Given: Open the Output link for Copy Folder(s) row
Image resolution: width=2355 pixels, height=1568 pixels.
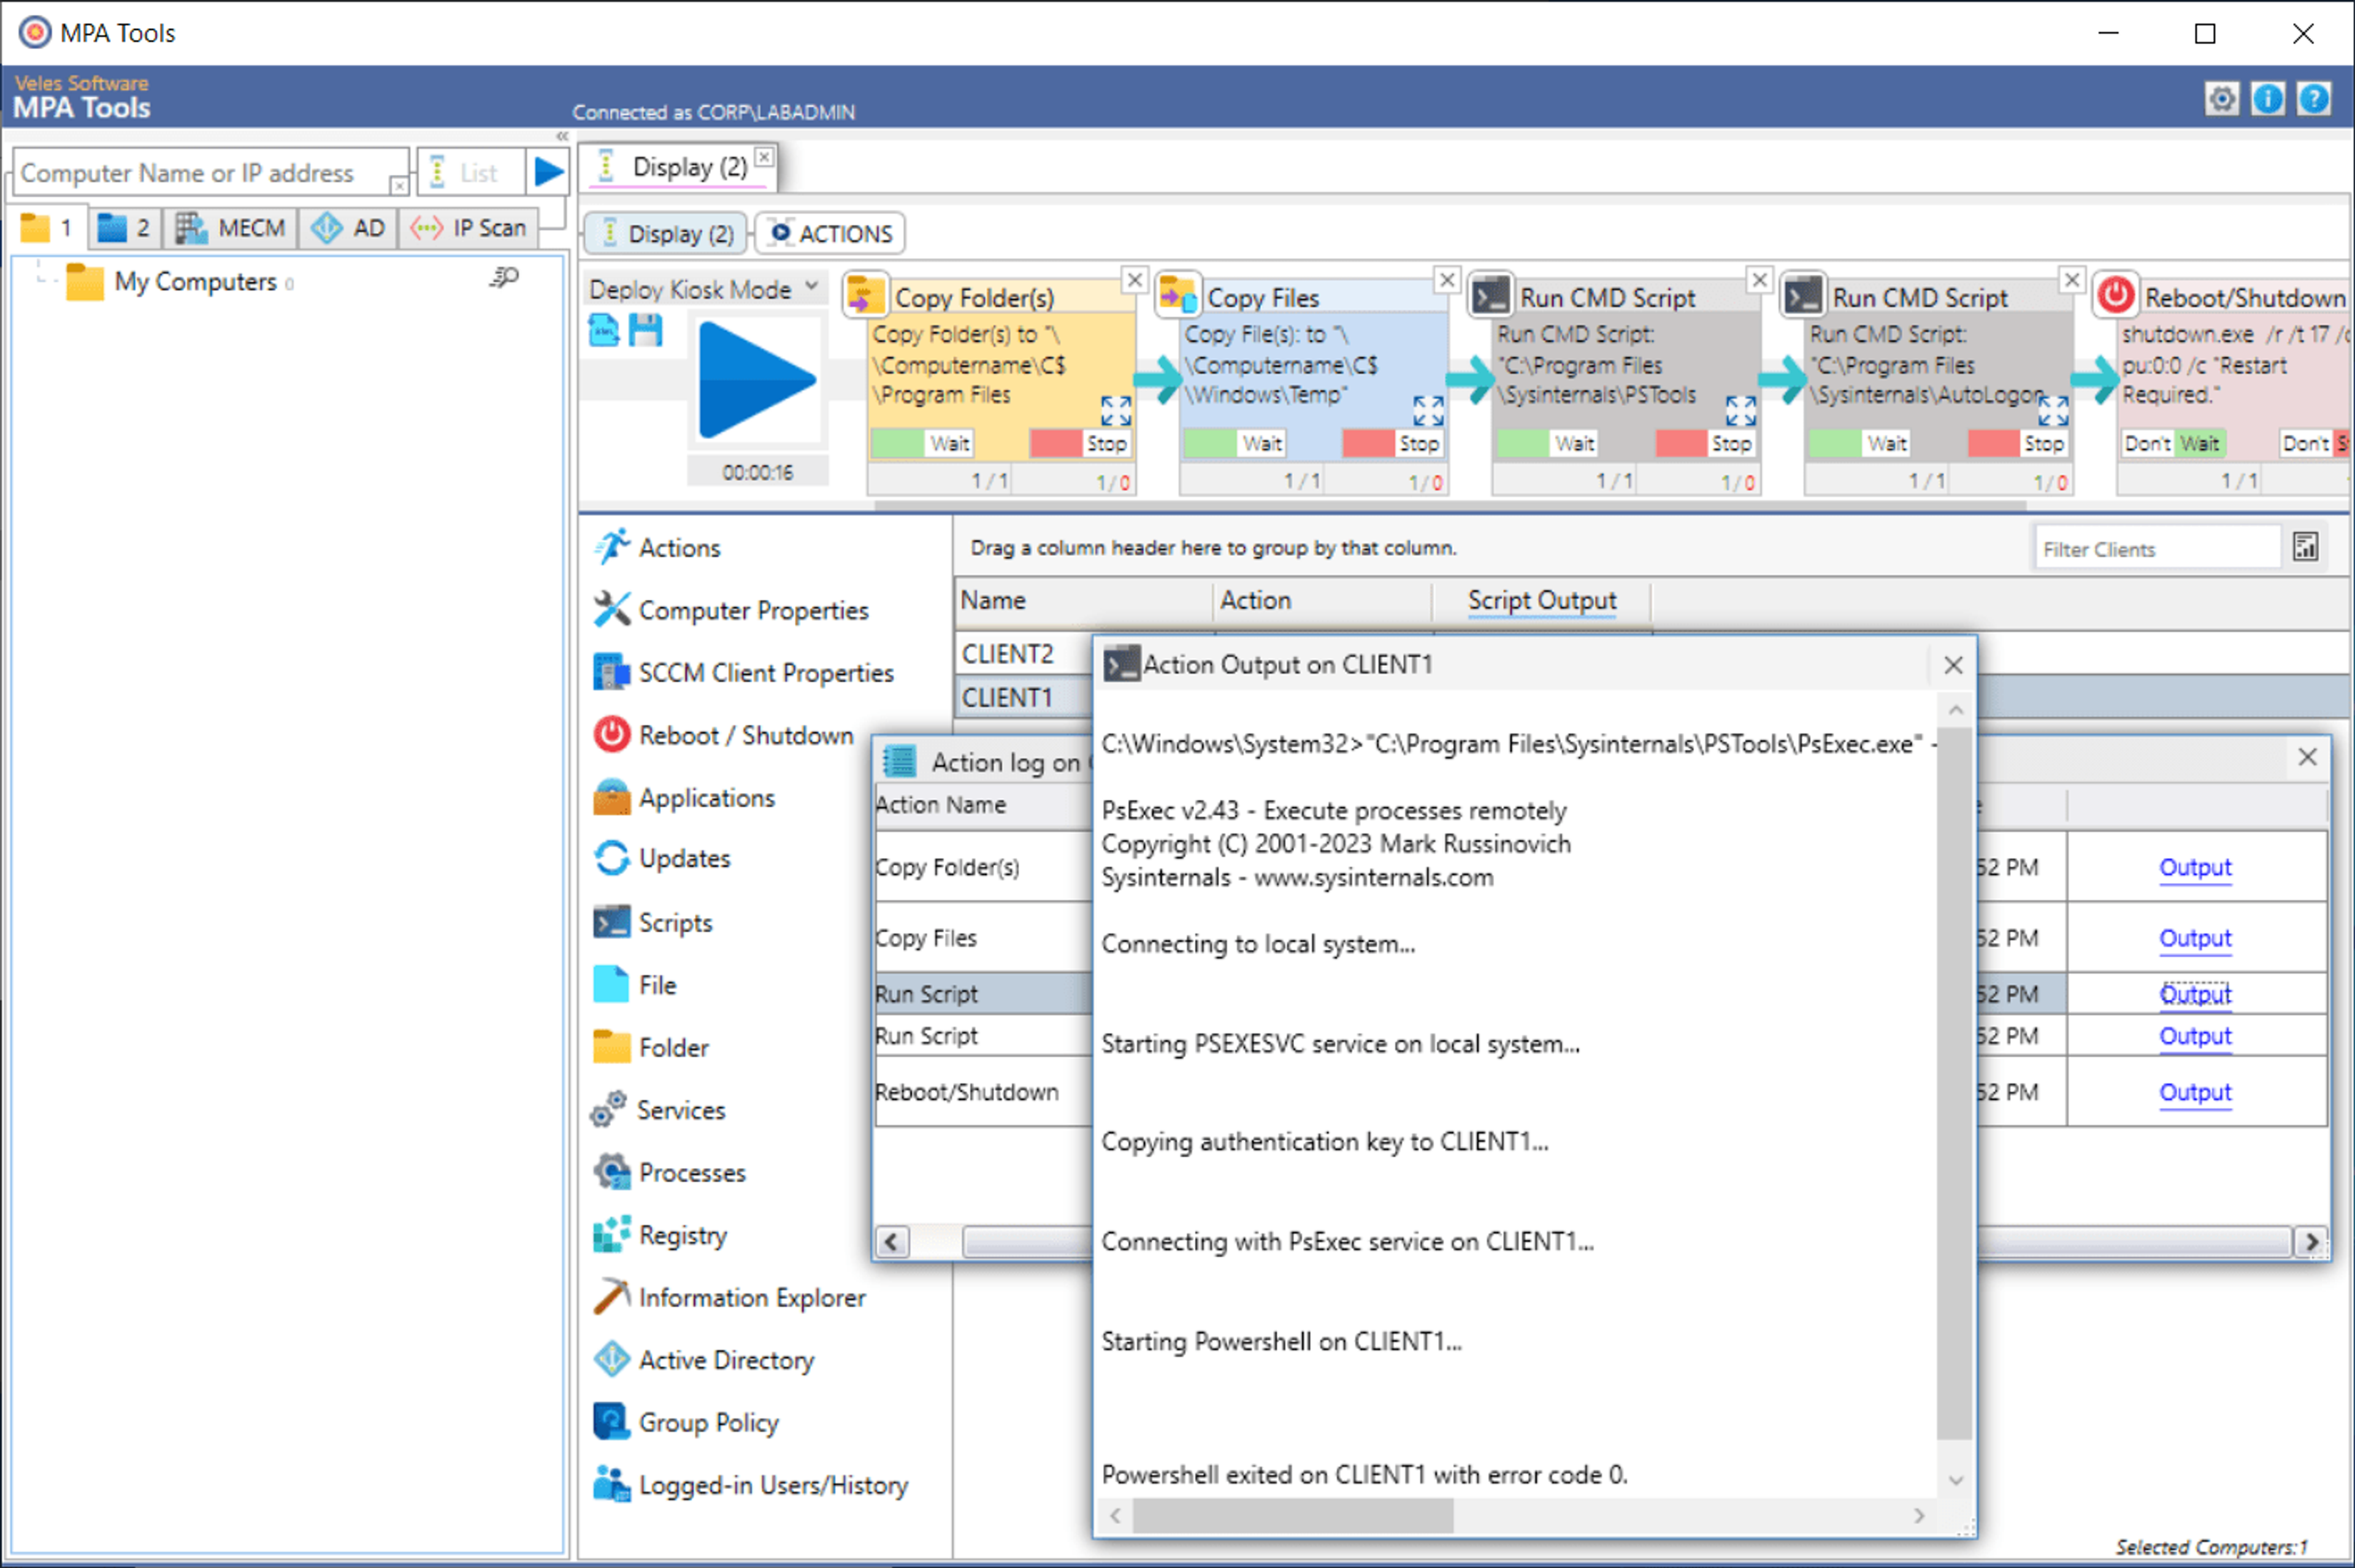Looking at the screenshot, I should click(x=2194, y=867).
